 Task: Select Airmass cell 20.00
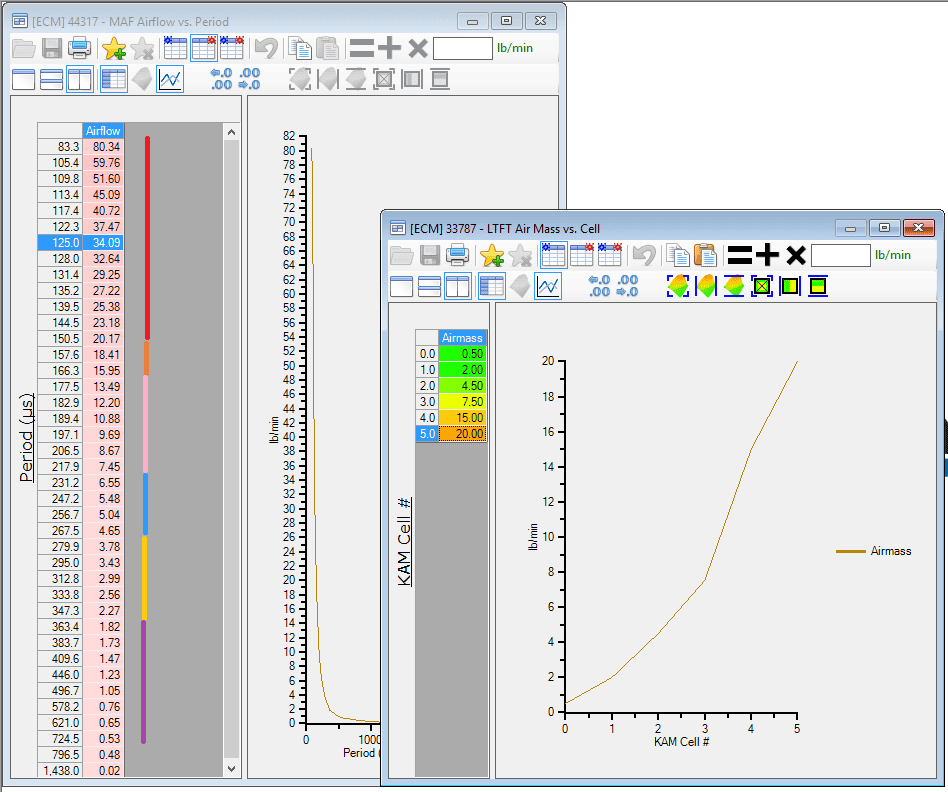tap(463, 433)
